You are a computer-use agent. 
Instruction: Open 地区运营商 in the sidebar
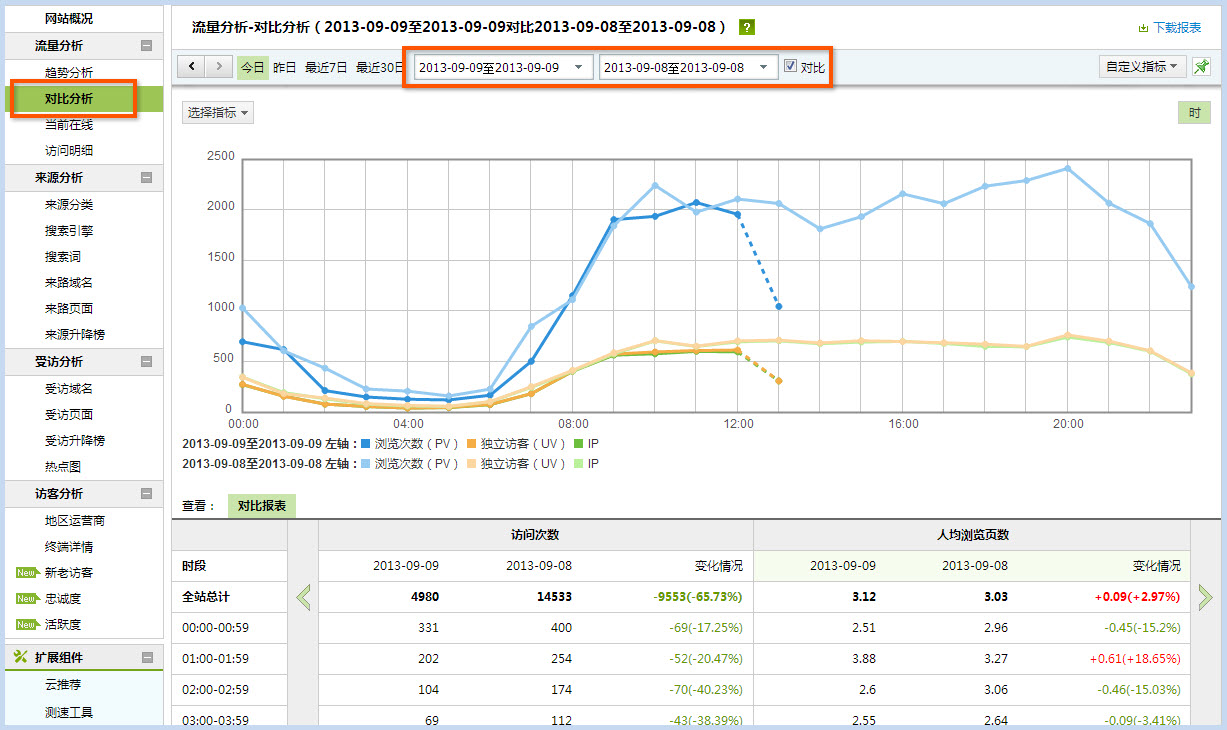pyautogui.click(x=75, y=520)
